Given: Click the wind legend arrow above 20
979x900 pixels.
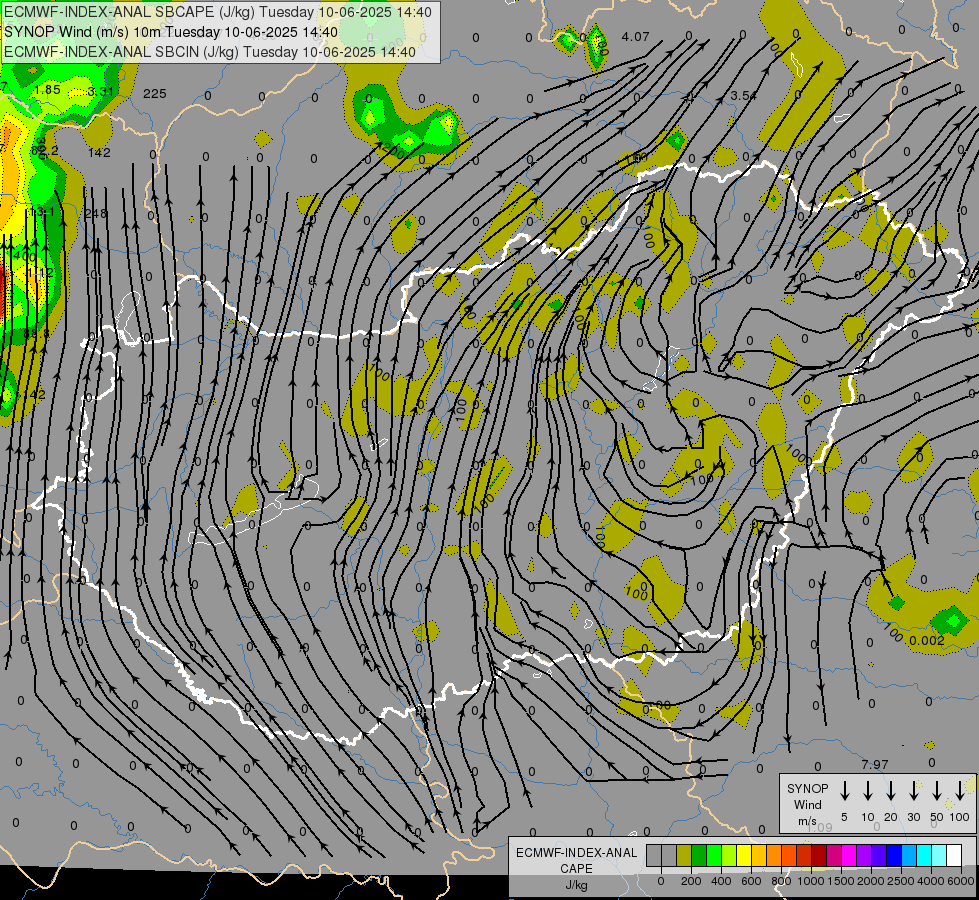Looking at the screenshot, I should 891,790.
